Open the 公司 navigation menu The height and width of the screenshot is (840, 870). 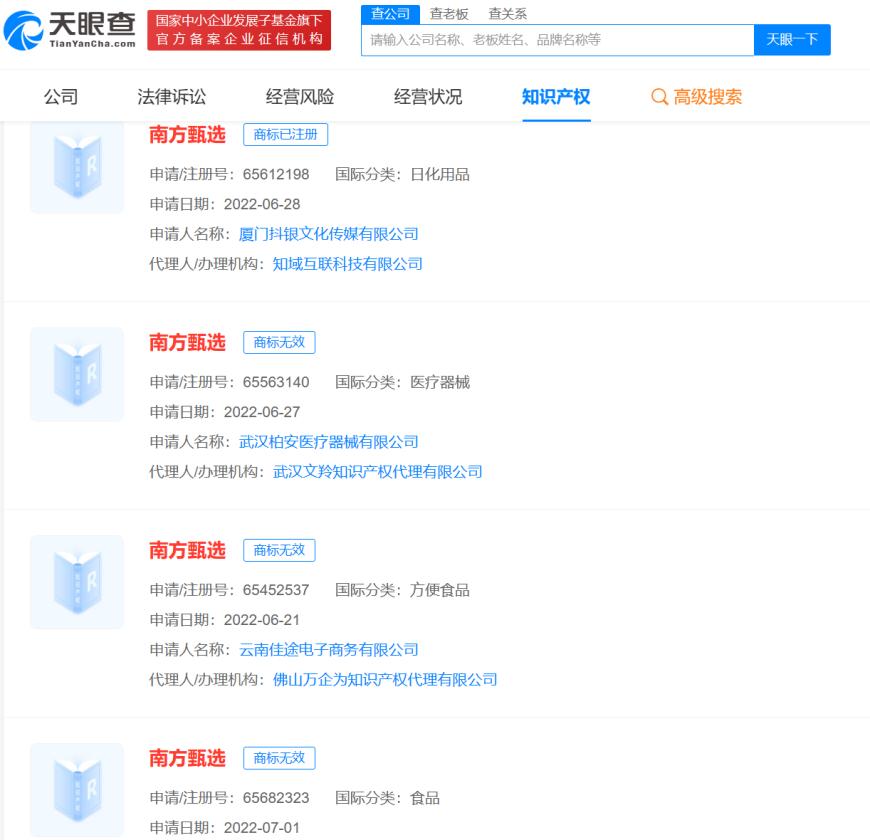pos(61,97)
